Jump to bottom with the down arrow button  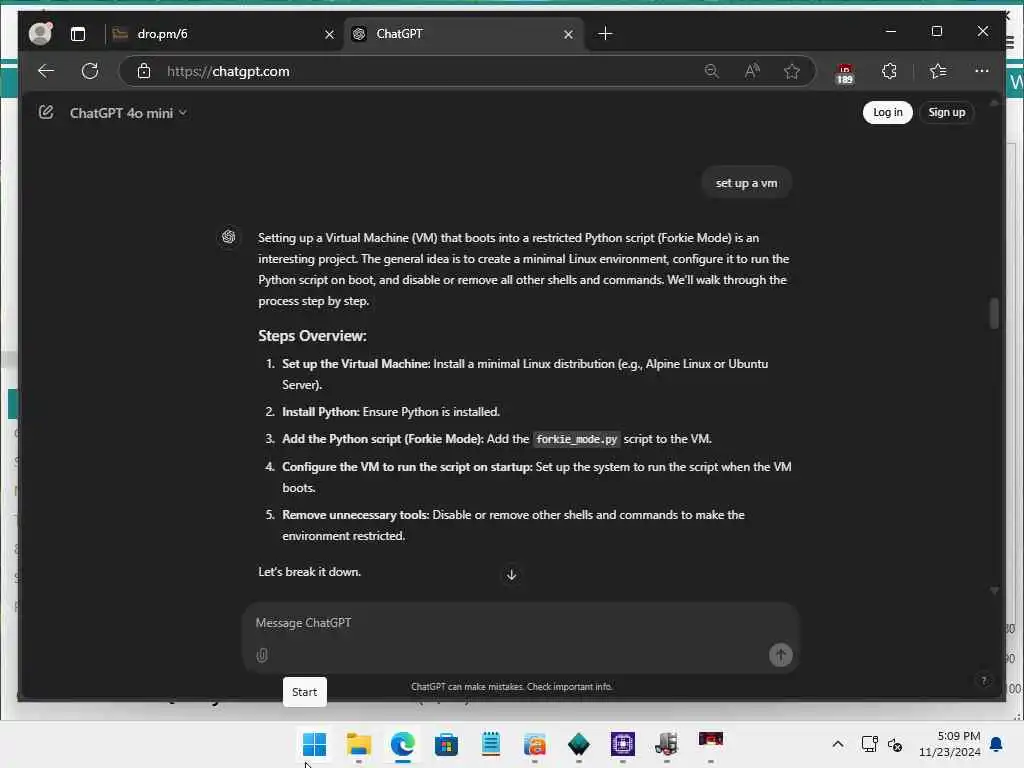[x=511, y=575]
